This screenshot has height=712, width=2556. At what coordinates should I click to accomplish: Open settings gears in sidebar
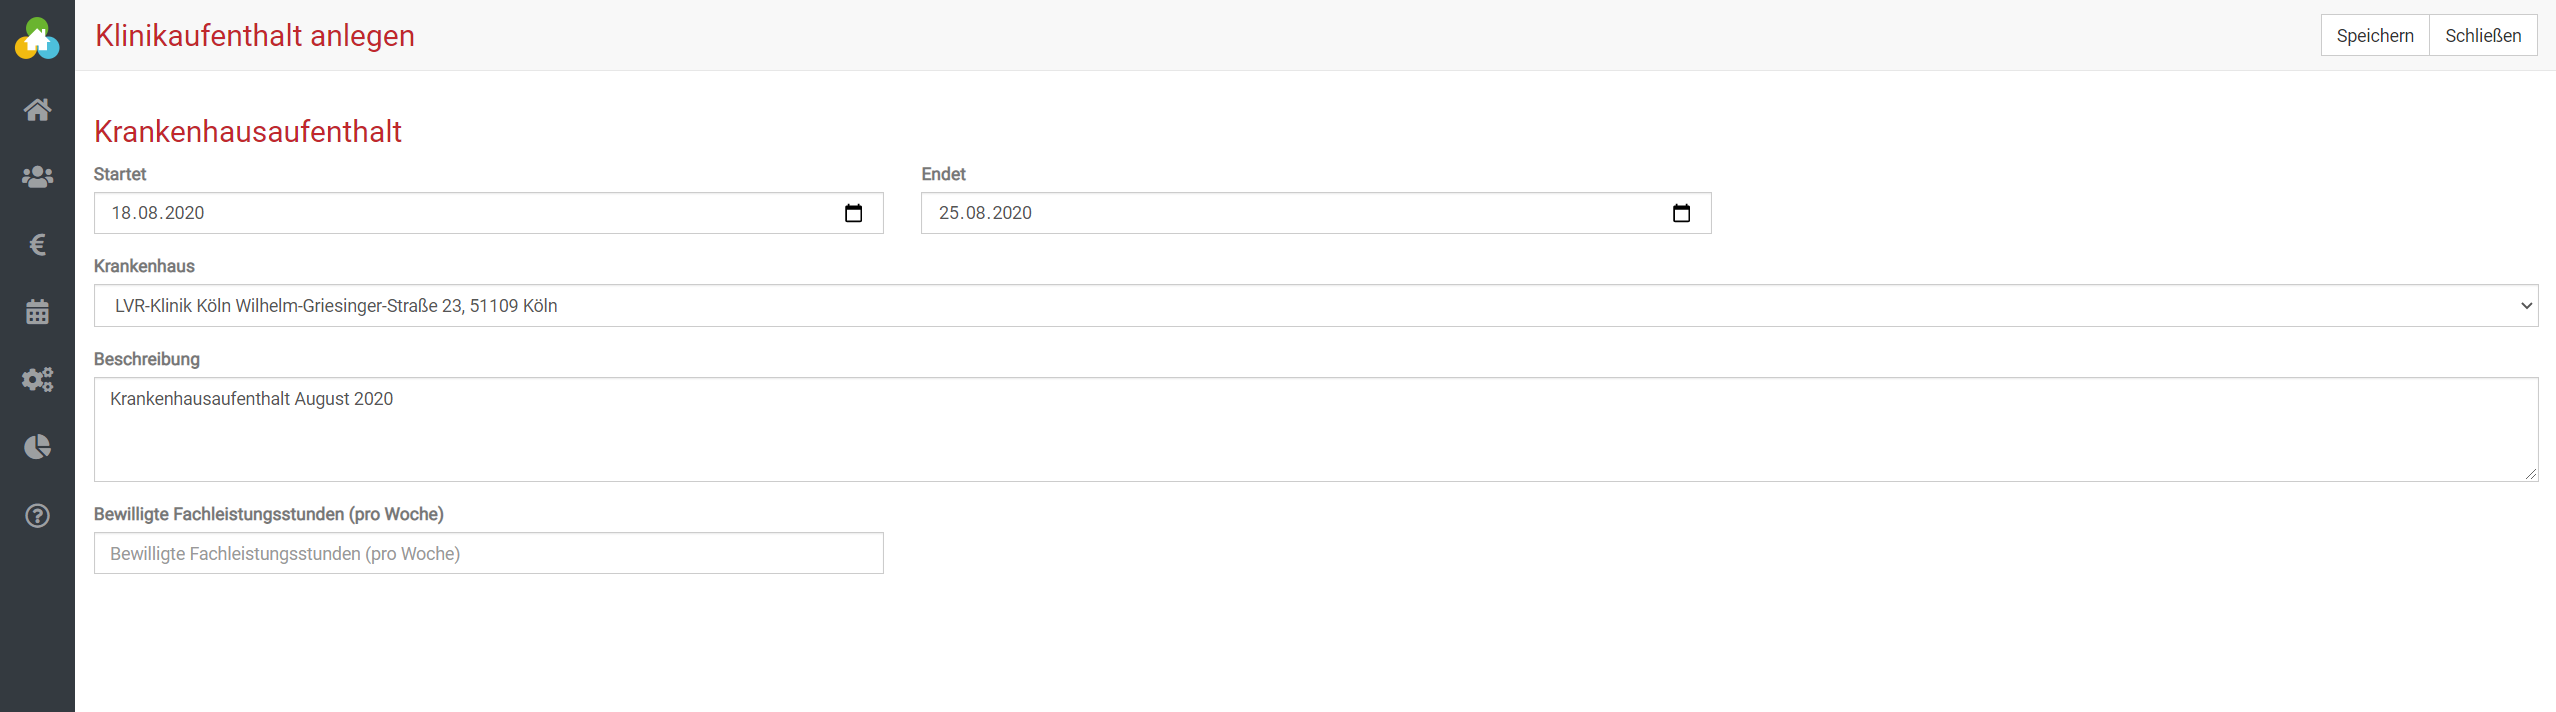point(37,380)
